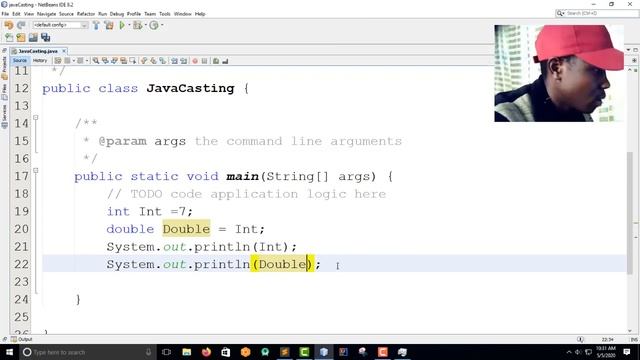Viewport: 640px width, 360px height.
Task: Click the New File icon
Action: (x=9, y=38)
